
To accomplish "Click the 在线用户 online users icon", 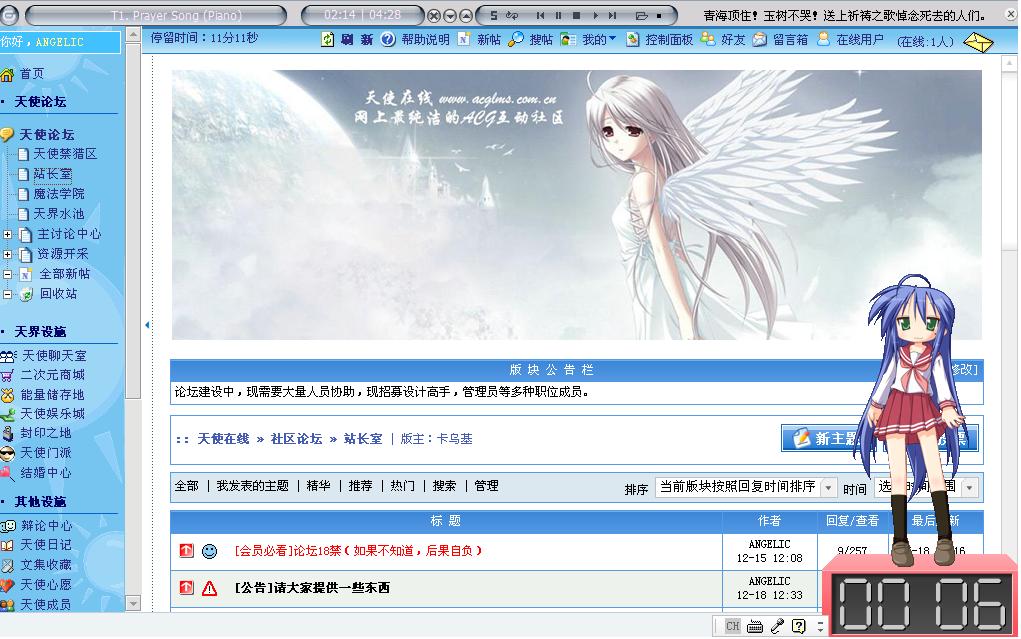I will tap(823, 40).
